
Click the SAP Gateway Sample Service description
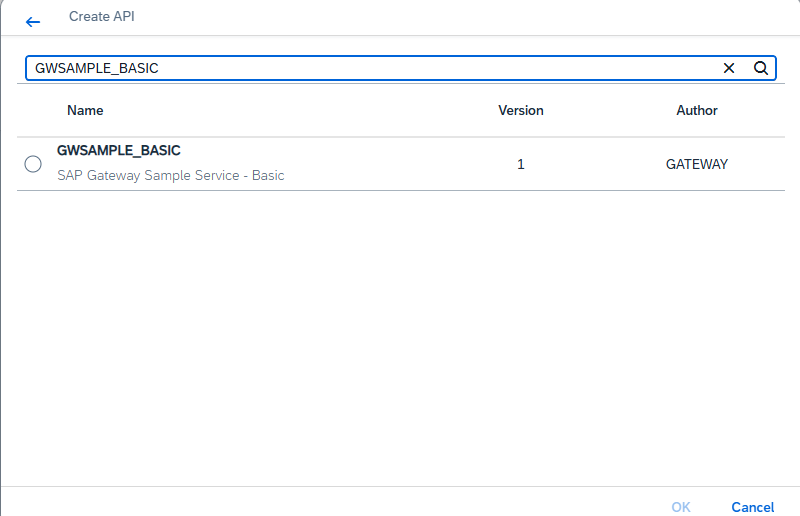coord(170,175)
